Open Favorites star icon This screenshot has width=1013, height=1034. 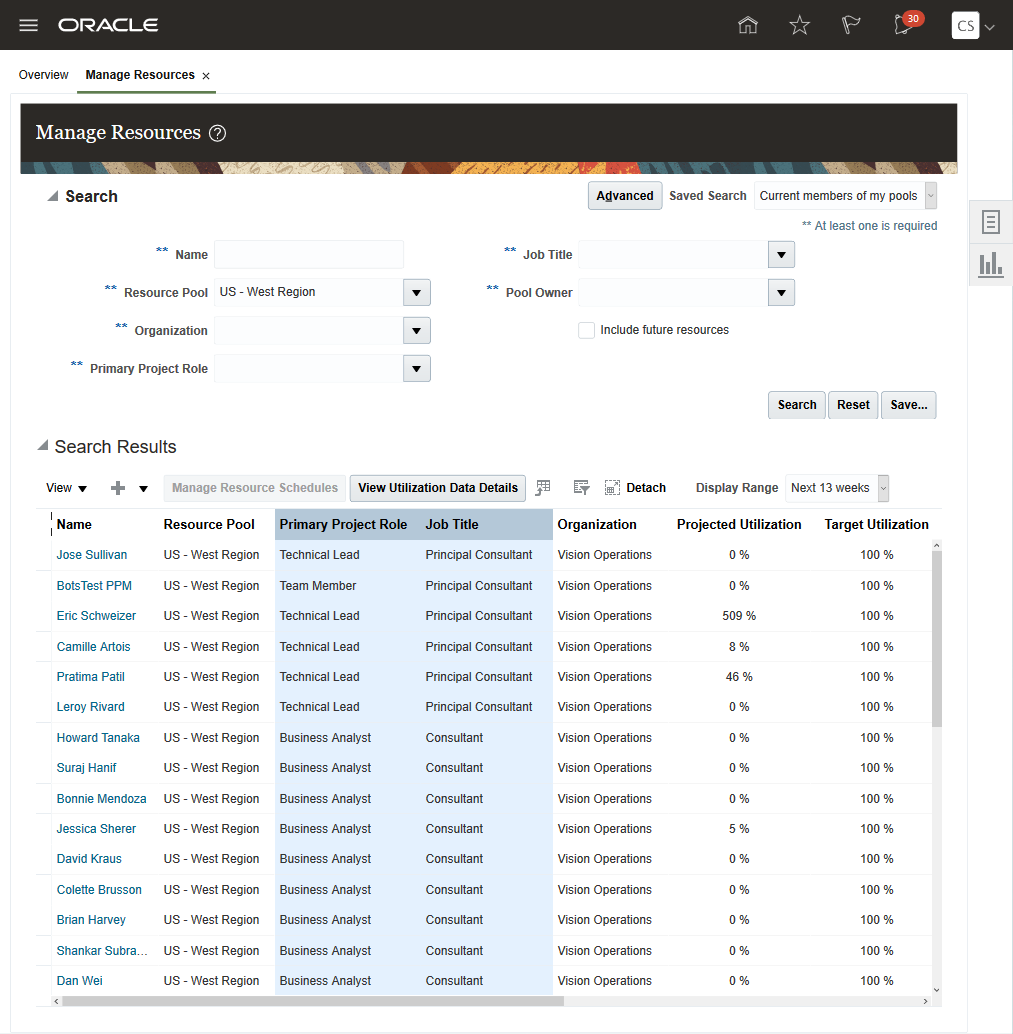799,25
